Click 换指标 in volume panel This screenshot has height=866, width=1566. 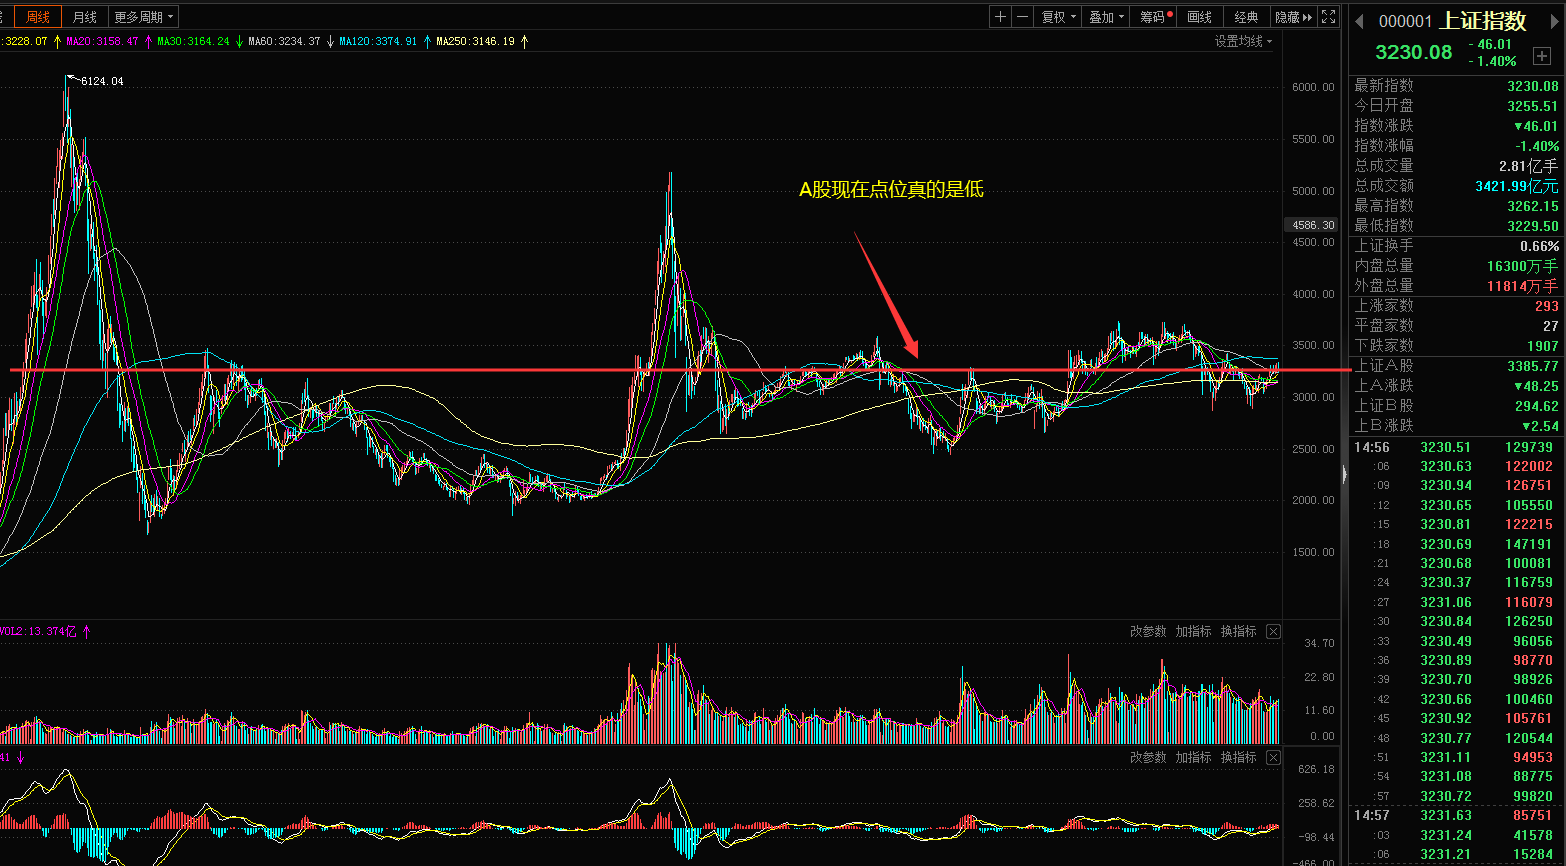1238,631
